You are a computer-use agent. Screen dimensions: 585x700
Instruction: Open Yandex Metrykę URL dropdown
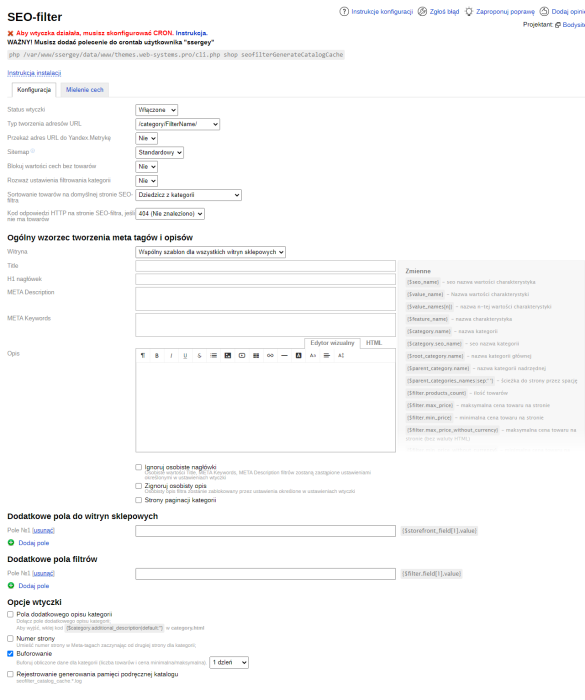click(x=146, y=138)
